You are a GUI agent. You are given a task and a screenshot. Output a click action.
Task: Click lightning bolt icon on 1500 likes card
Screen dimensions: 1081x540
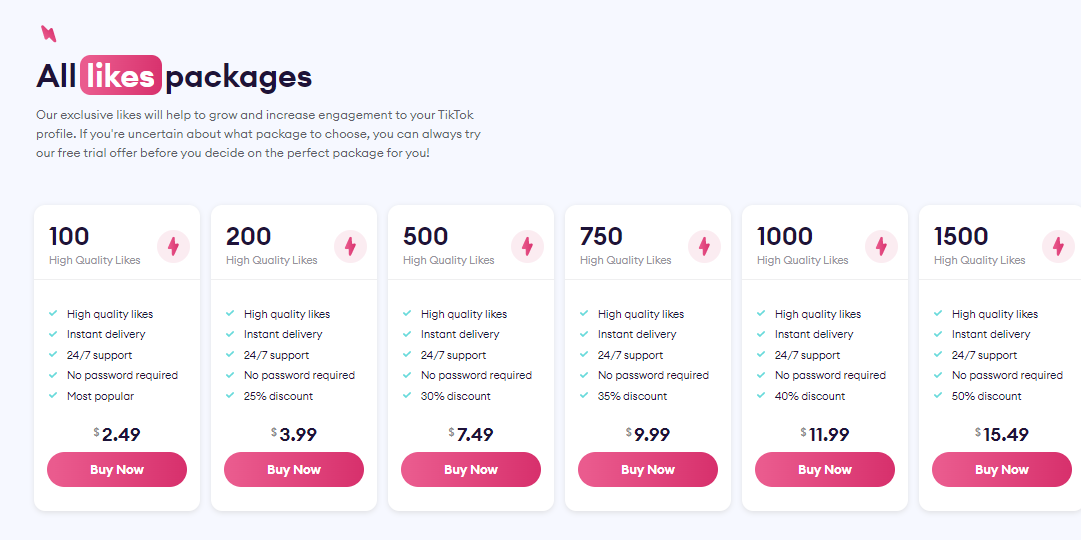pyautogui.click(x=1058, y=246)
